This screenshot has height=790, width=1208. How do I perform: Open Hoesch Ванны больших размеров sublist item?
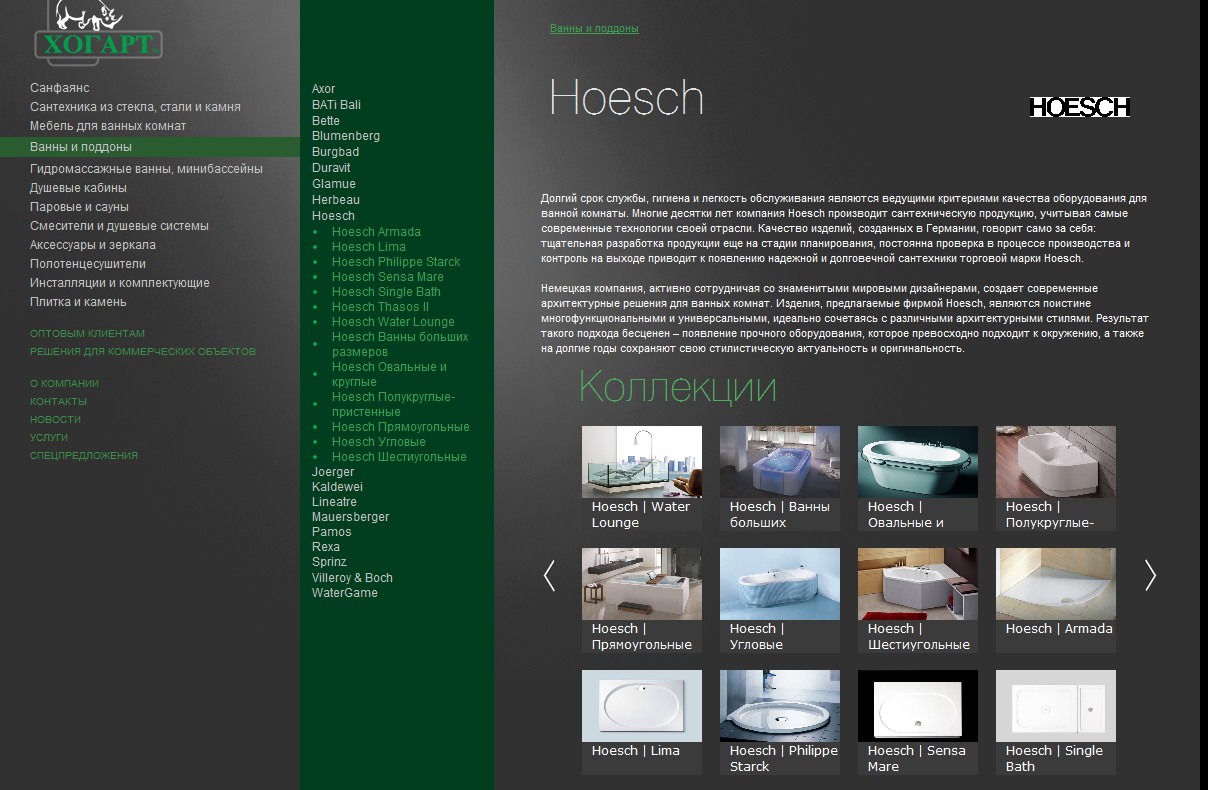point(400,345)
